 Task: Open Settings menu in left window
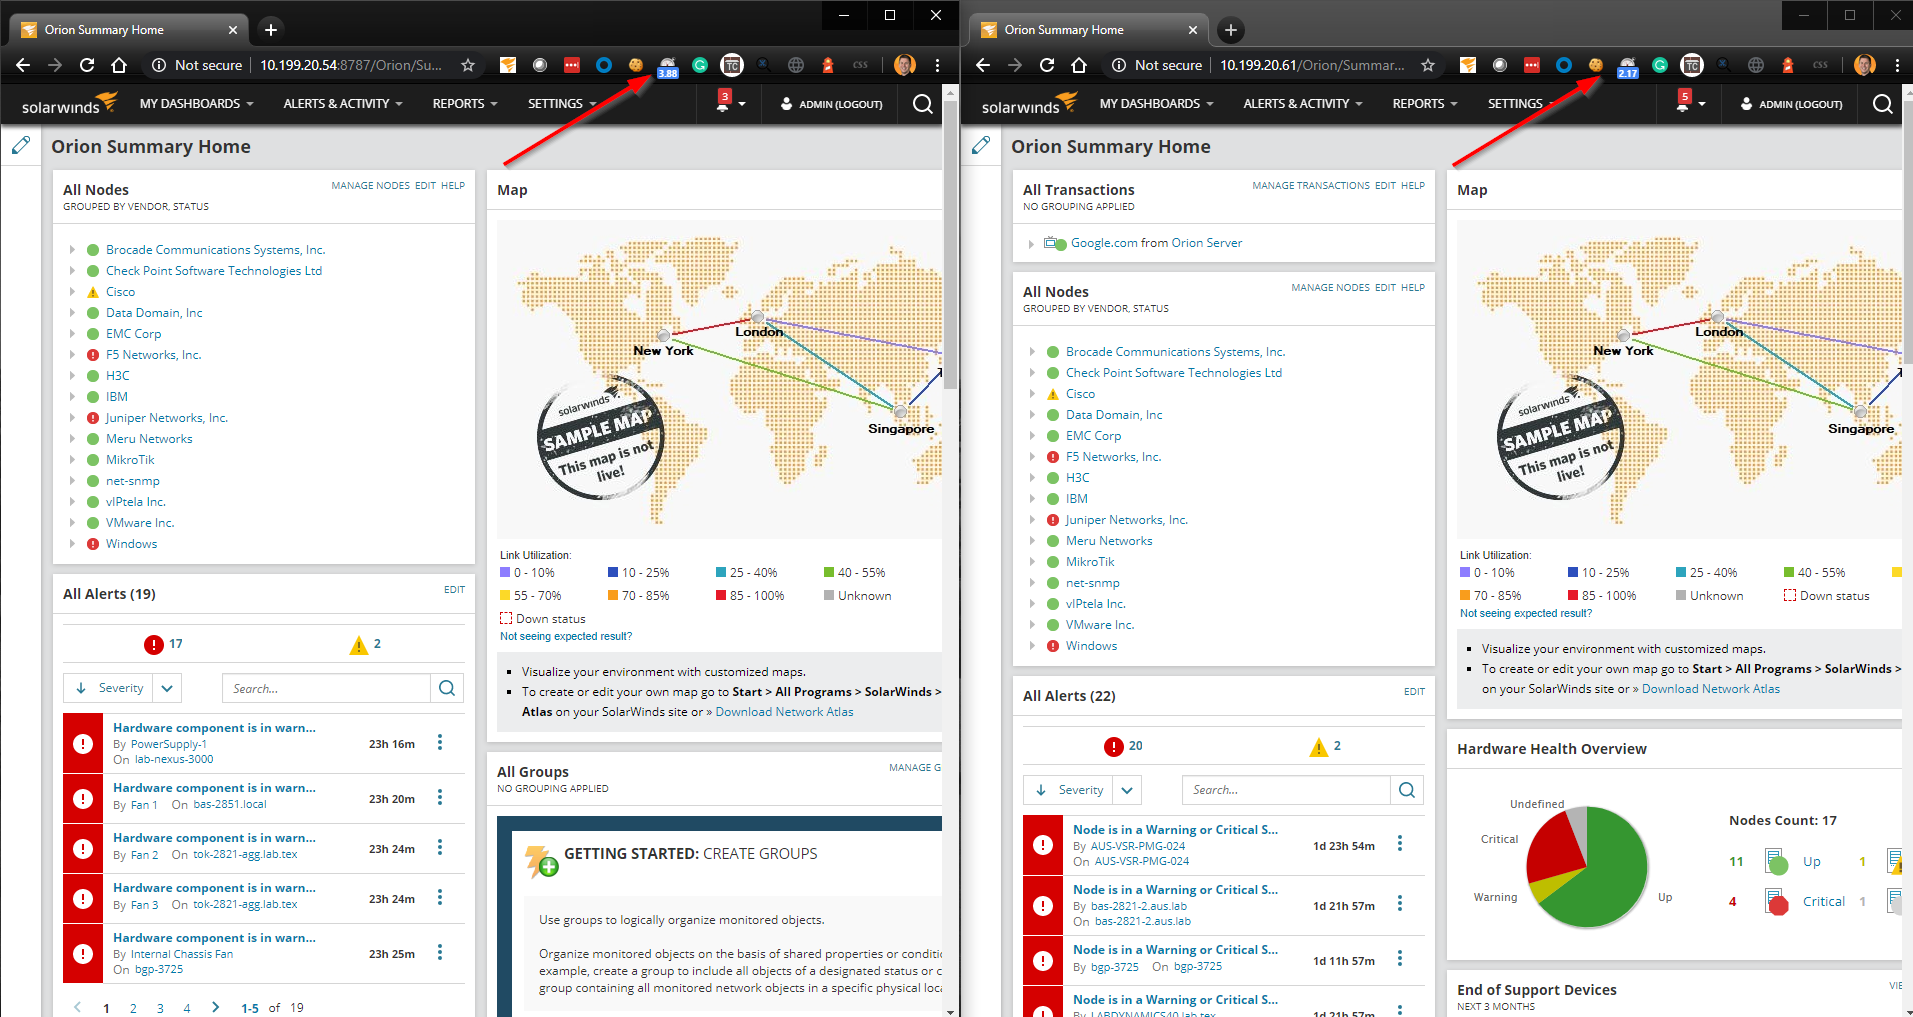[562, 104]
